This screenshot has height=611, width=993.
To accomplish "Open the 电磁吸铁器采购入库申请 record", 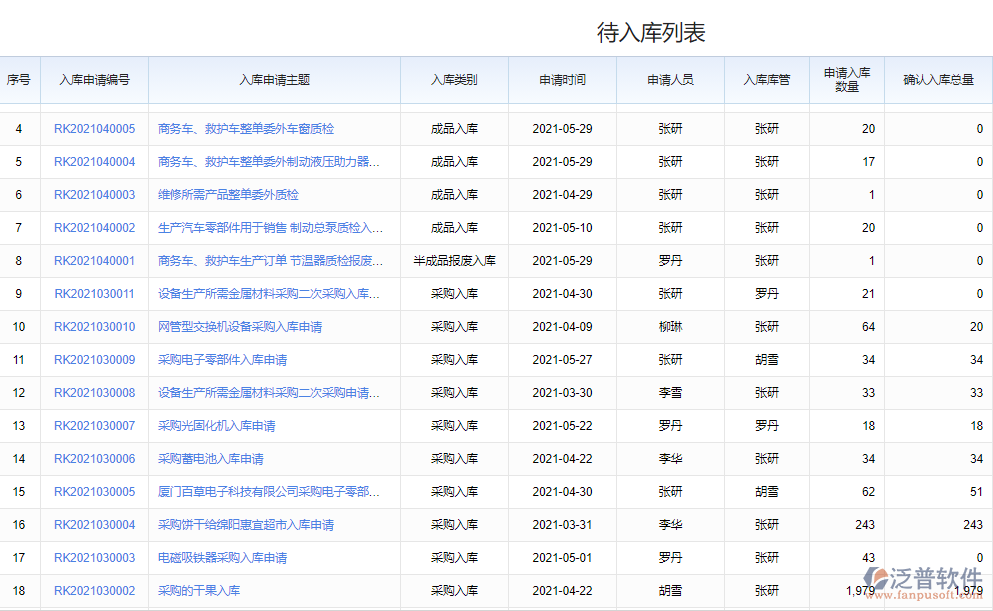I will 224,557.
